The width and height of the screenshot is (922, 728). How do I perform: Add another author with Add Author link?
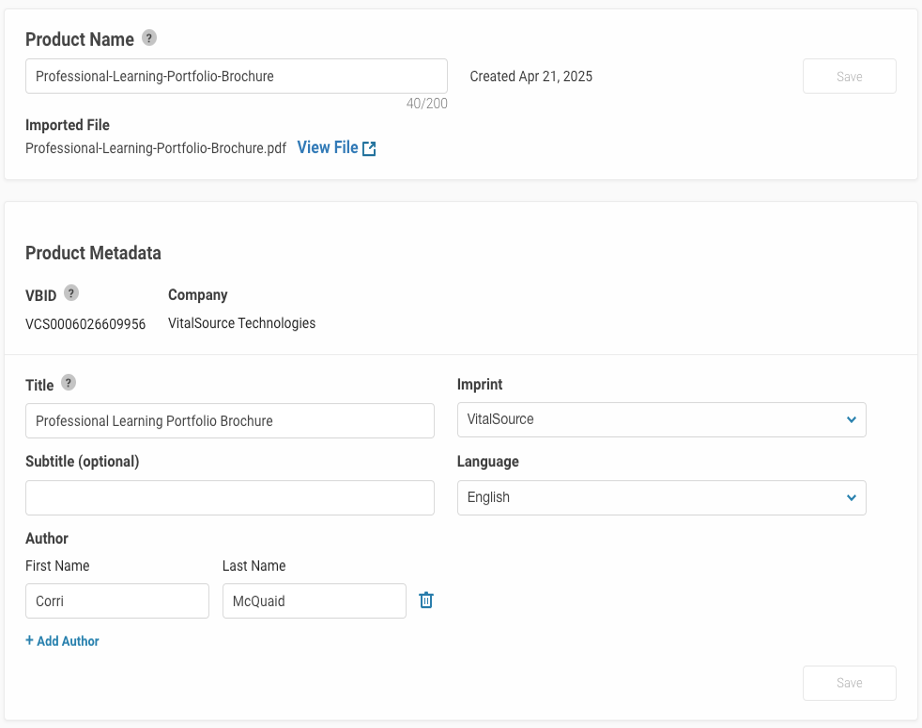click(x=62, y=641)
